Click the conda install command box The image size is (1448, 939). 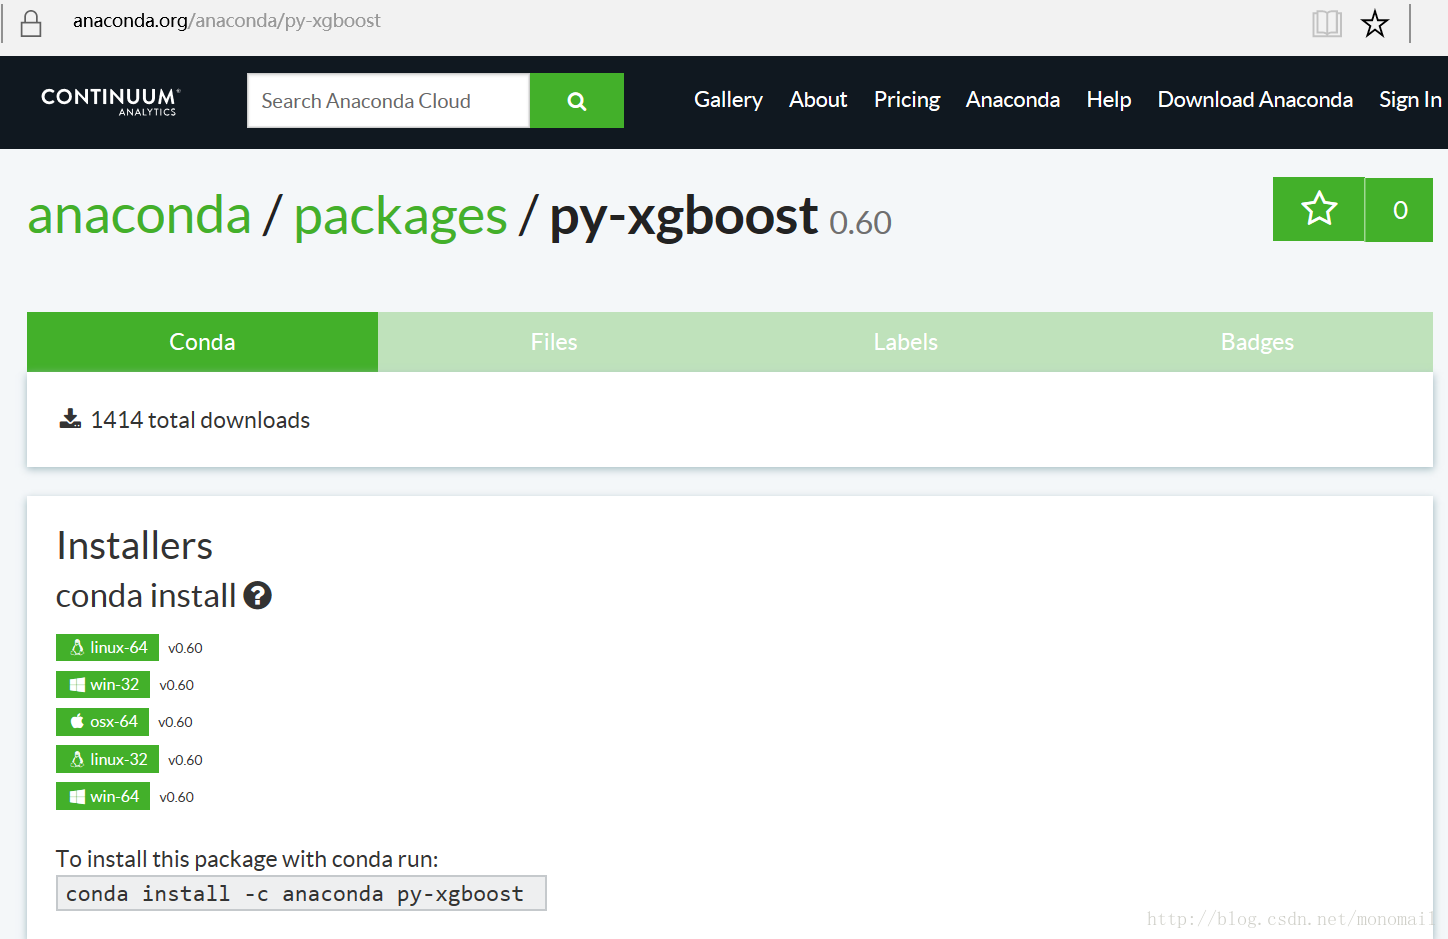click(301, 894)
